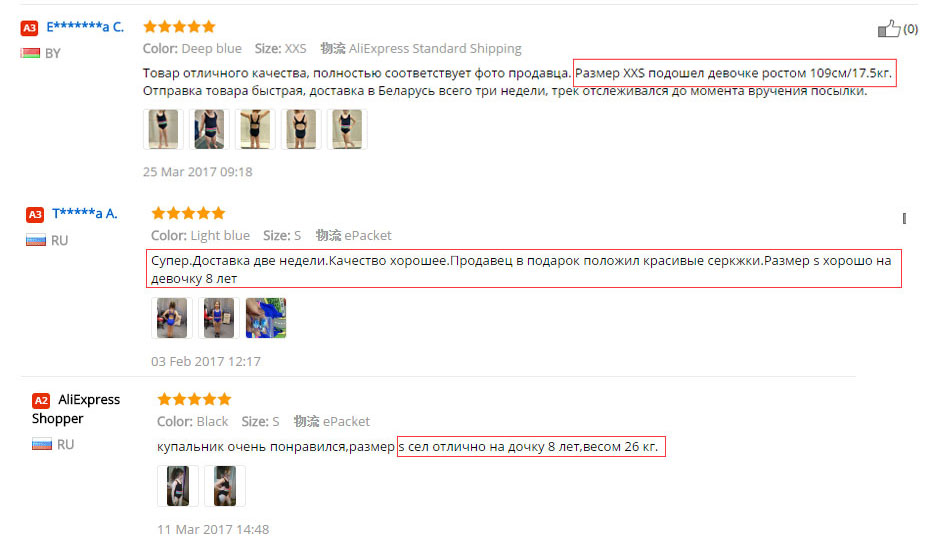Open first photo in Black swimsuit review
This screenshot has height=546, width=930.
coord(178,486)
